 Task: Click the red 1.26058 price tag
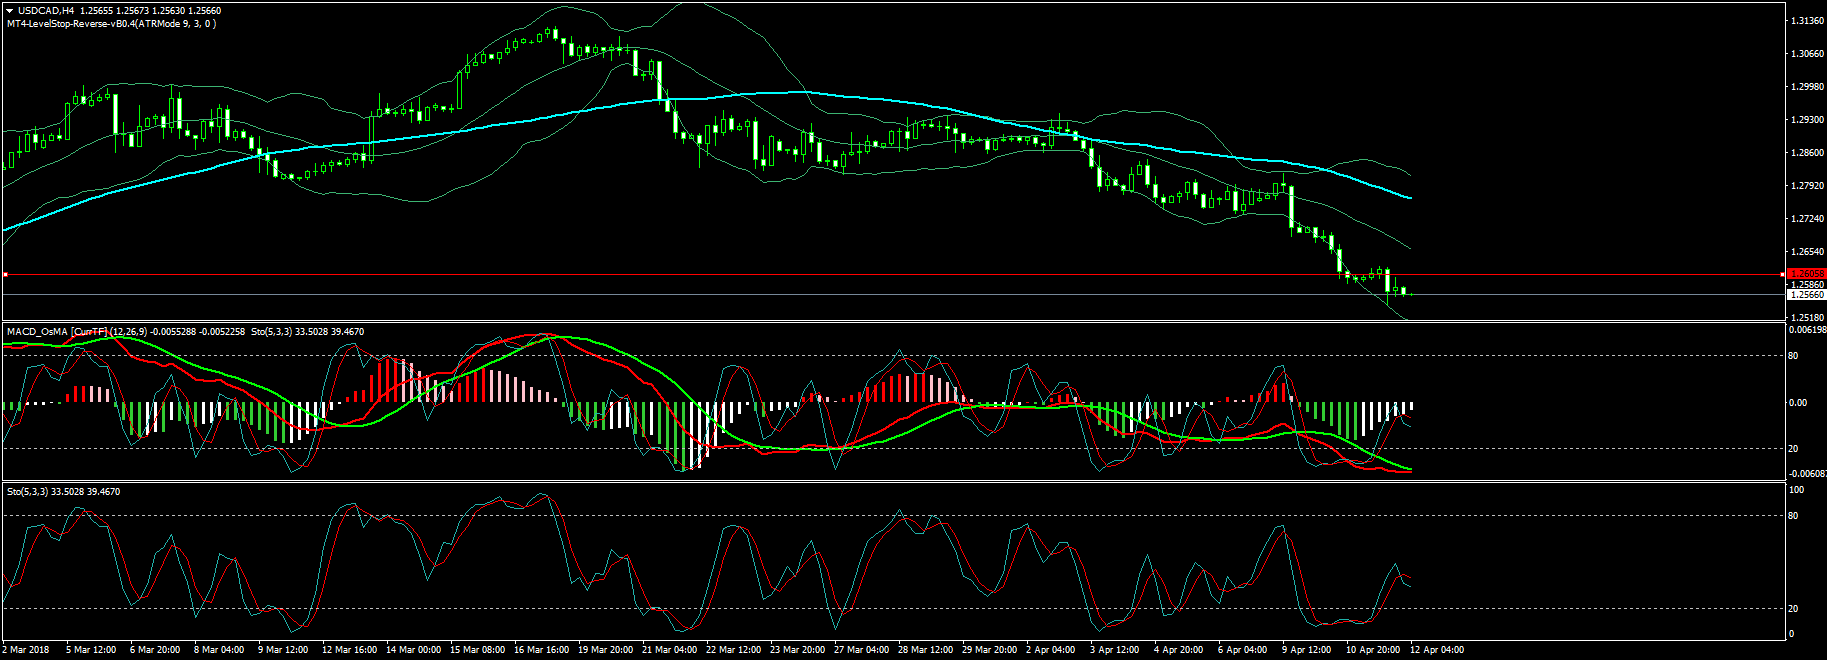tap(1806, 274)
